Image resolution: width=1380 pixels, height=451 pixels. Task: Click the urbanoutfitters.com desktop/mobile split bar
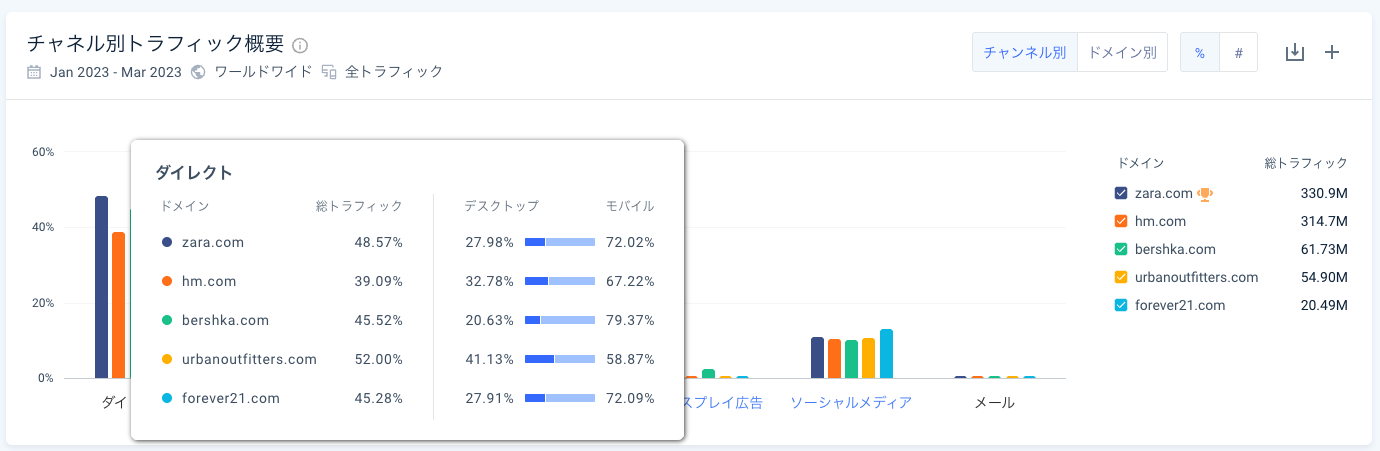[560, 359]
